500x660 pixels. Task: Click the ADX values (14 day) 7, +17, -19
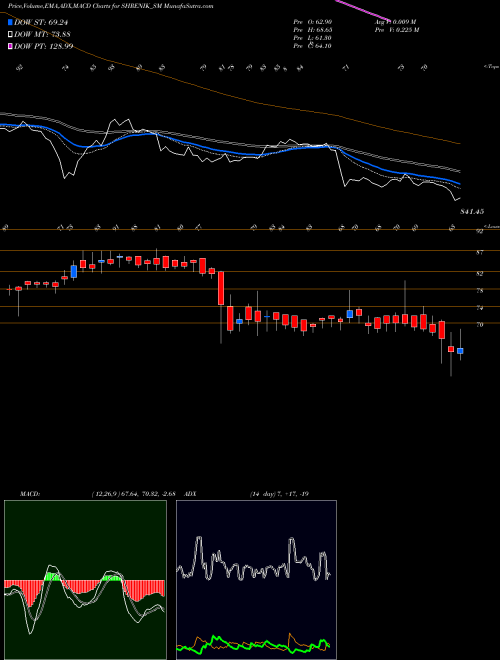click(x=279, y=494)
